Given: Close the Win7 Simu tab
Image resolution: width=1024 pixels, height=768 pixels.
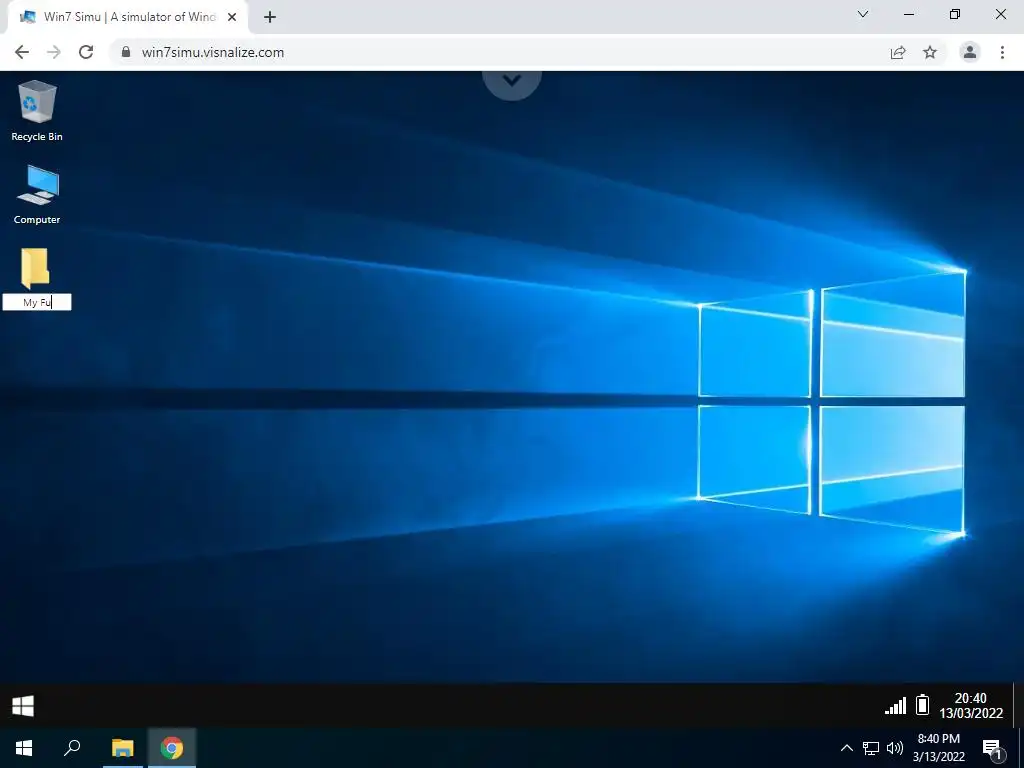Looking at the screenshot, I should pos(232,18).
